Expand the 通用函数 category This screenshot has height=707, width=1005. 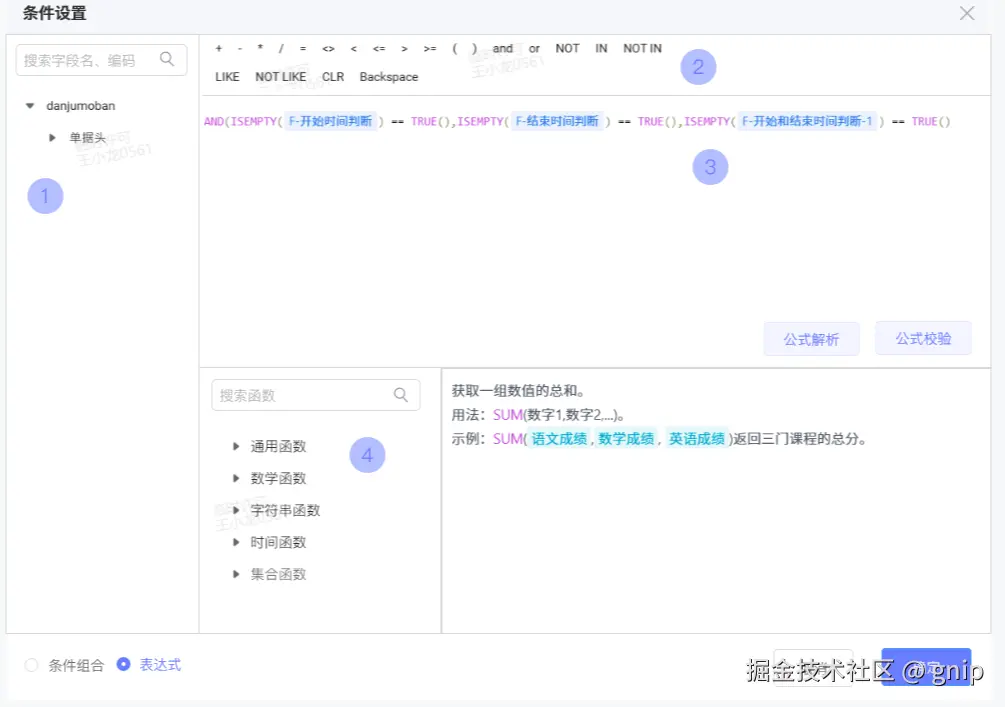(x=236, y=446)
